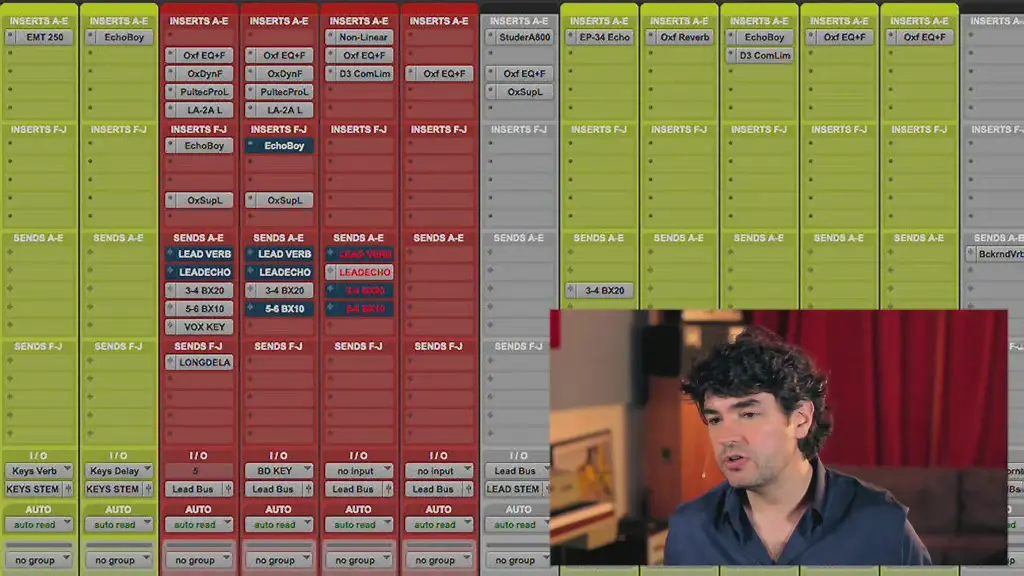Open no group menu on Keys Verb track

click(x=39, y=560)
